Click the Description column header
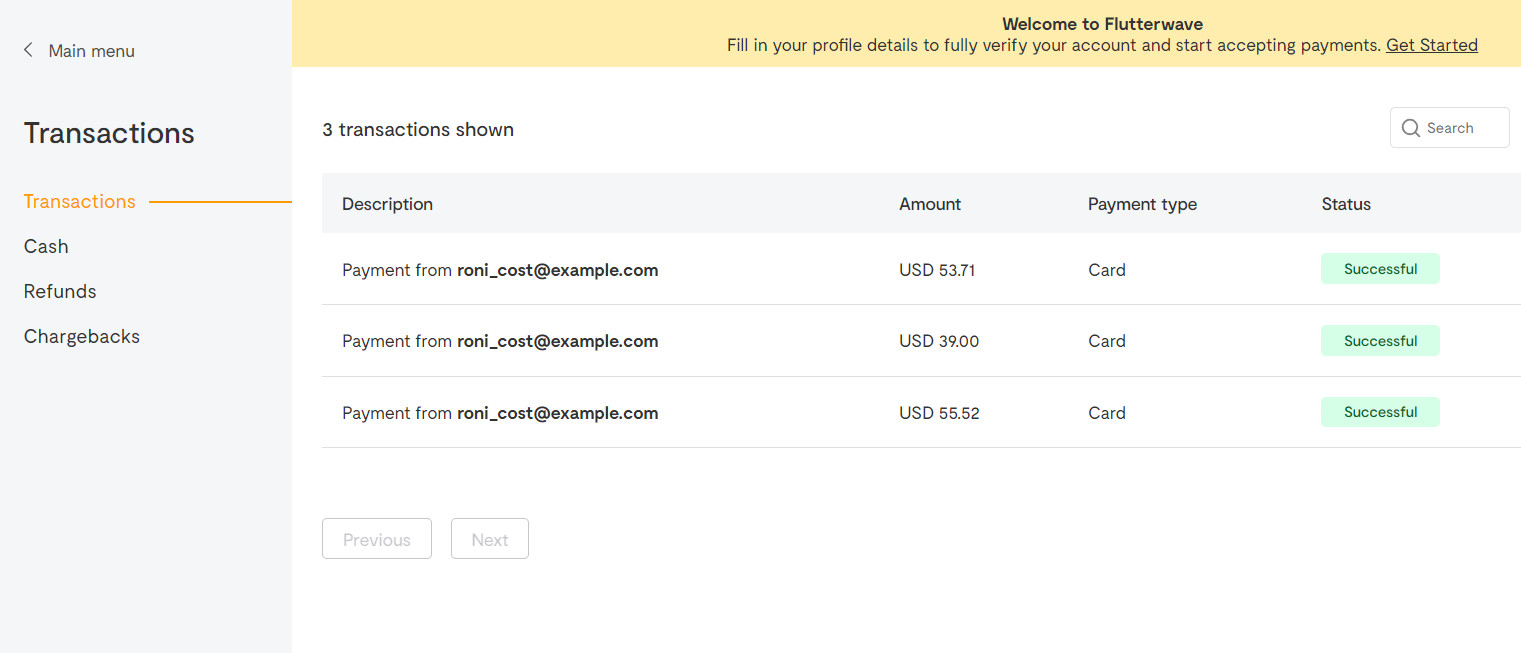Screen dimensions: 1521x653 click(387, 204)
